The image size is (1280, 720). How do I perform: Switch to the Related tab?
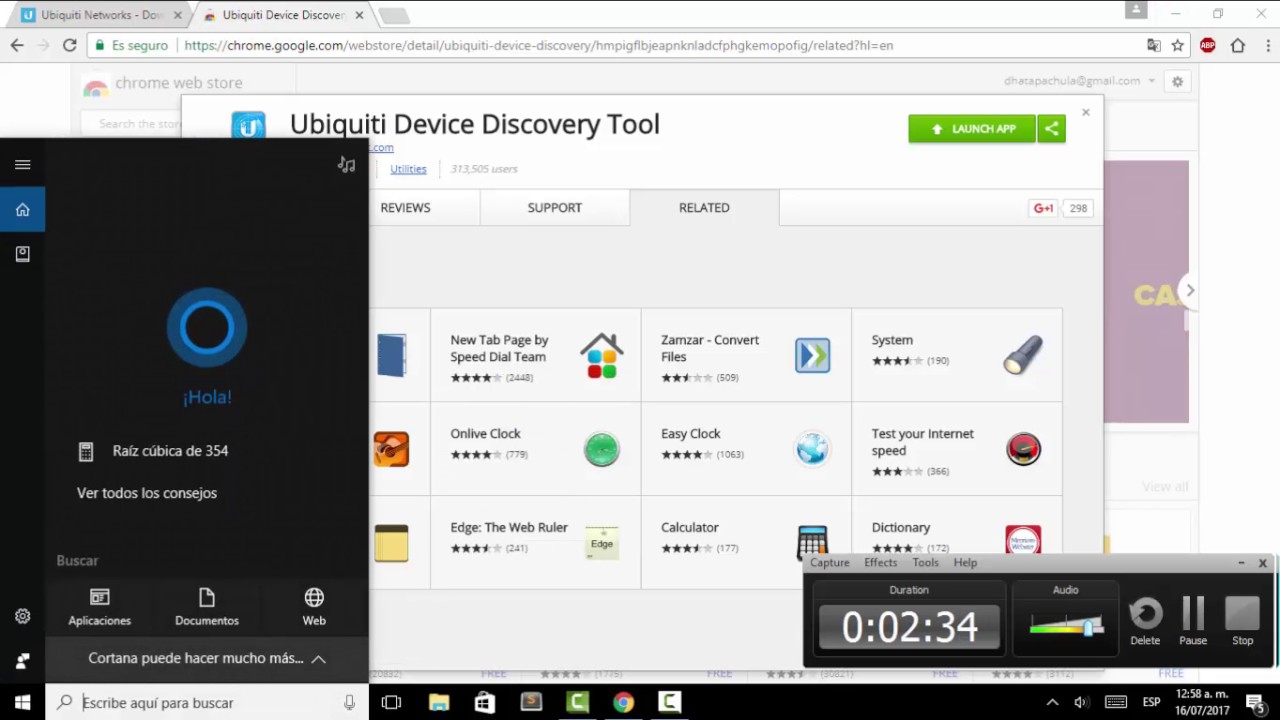[704, 208]
